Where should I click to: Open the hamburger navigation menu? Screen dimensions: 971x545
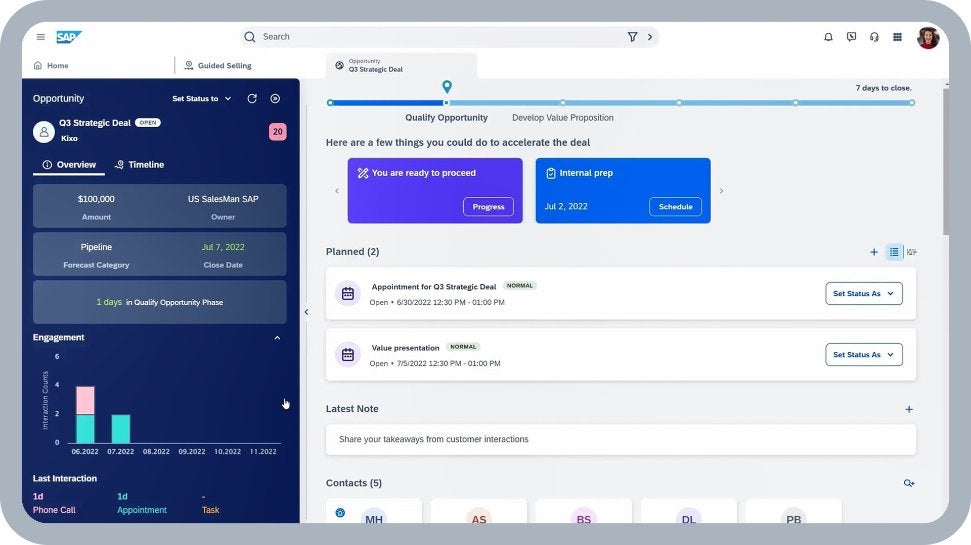pos(41,37)
